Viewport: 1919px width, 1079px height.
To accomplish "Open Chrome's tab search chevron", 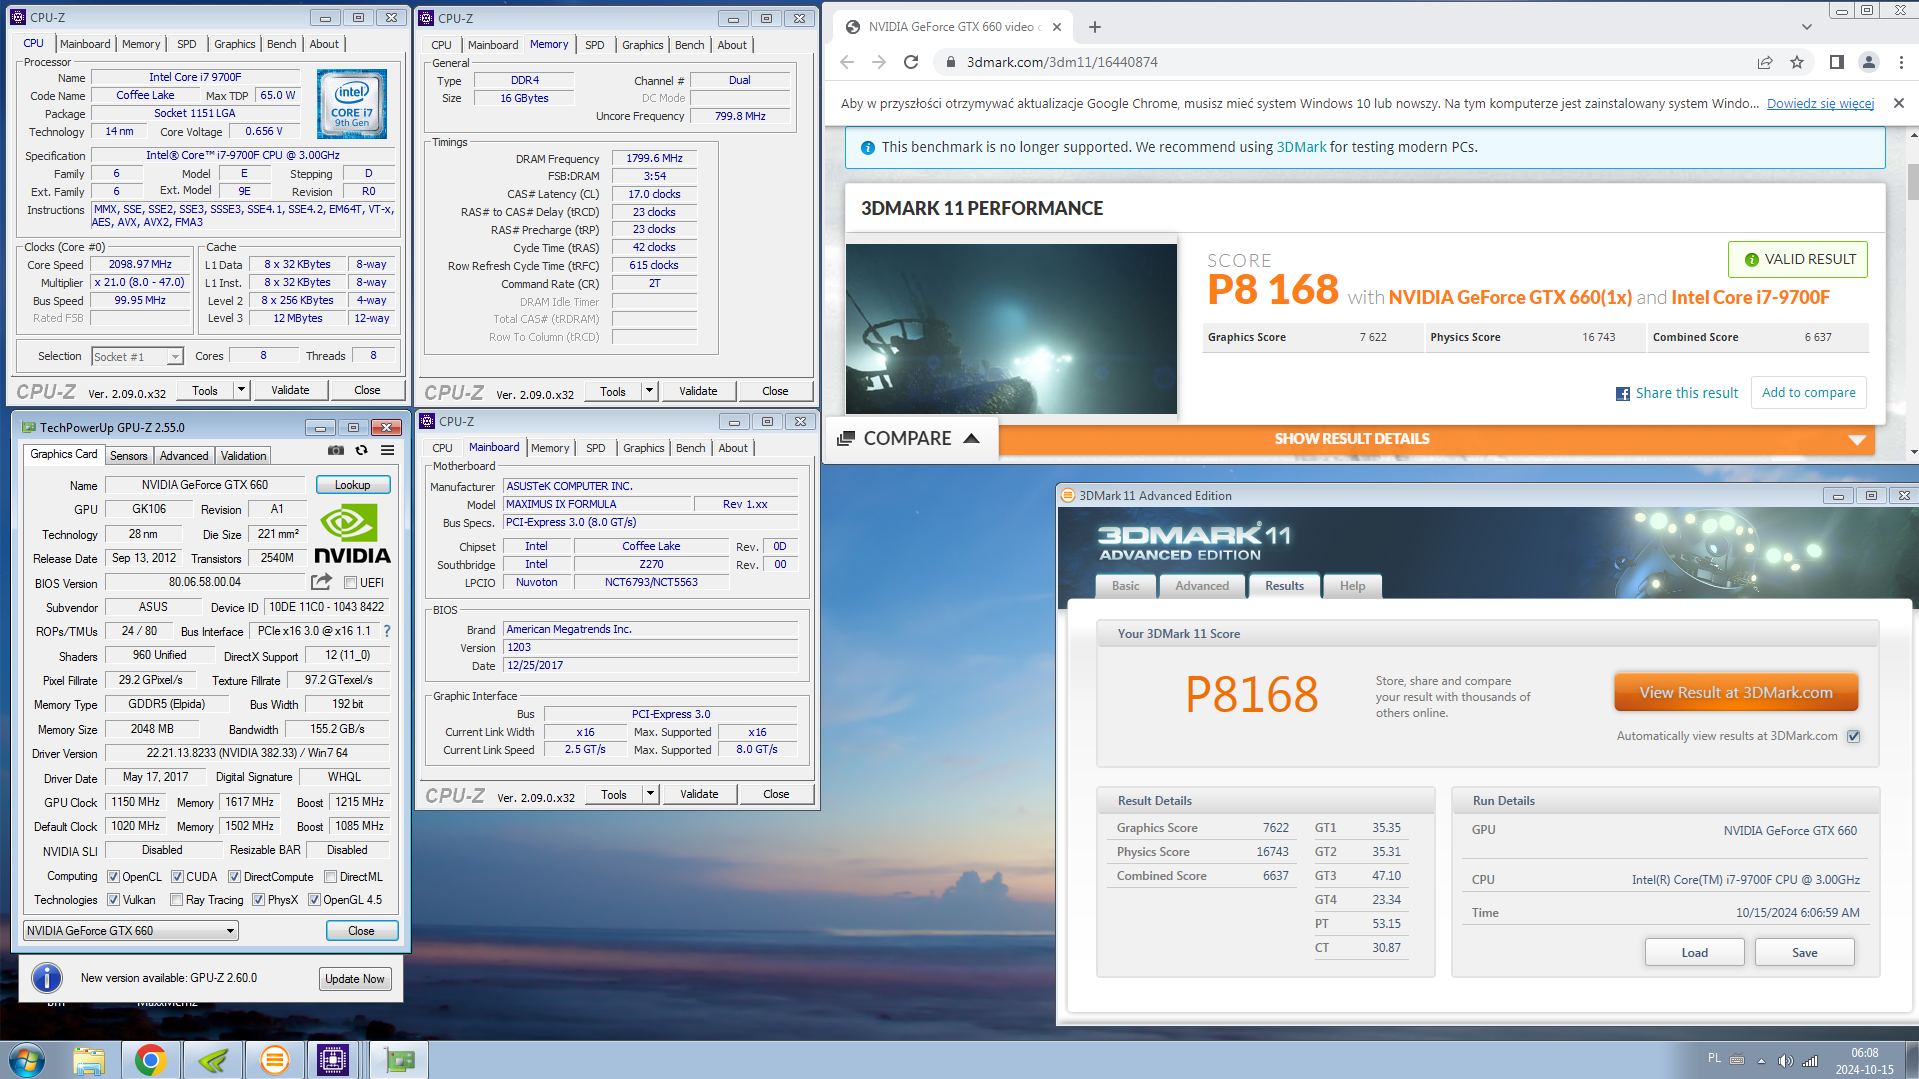I will [x=1806, y=27].
